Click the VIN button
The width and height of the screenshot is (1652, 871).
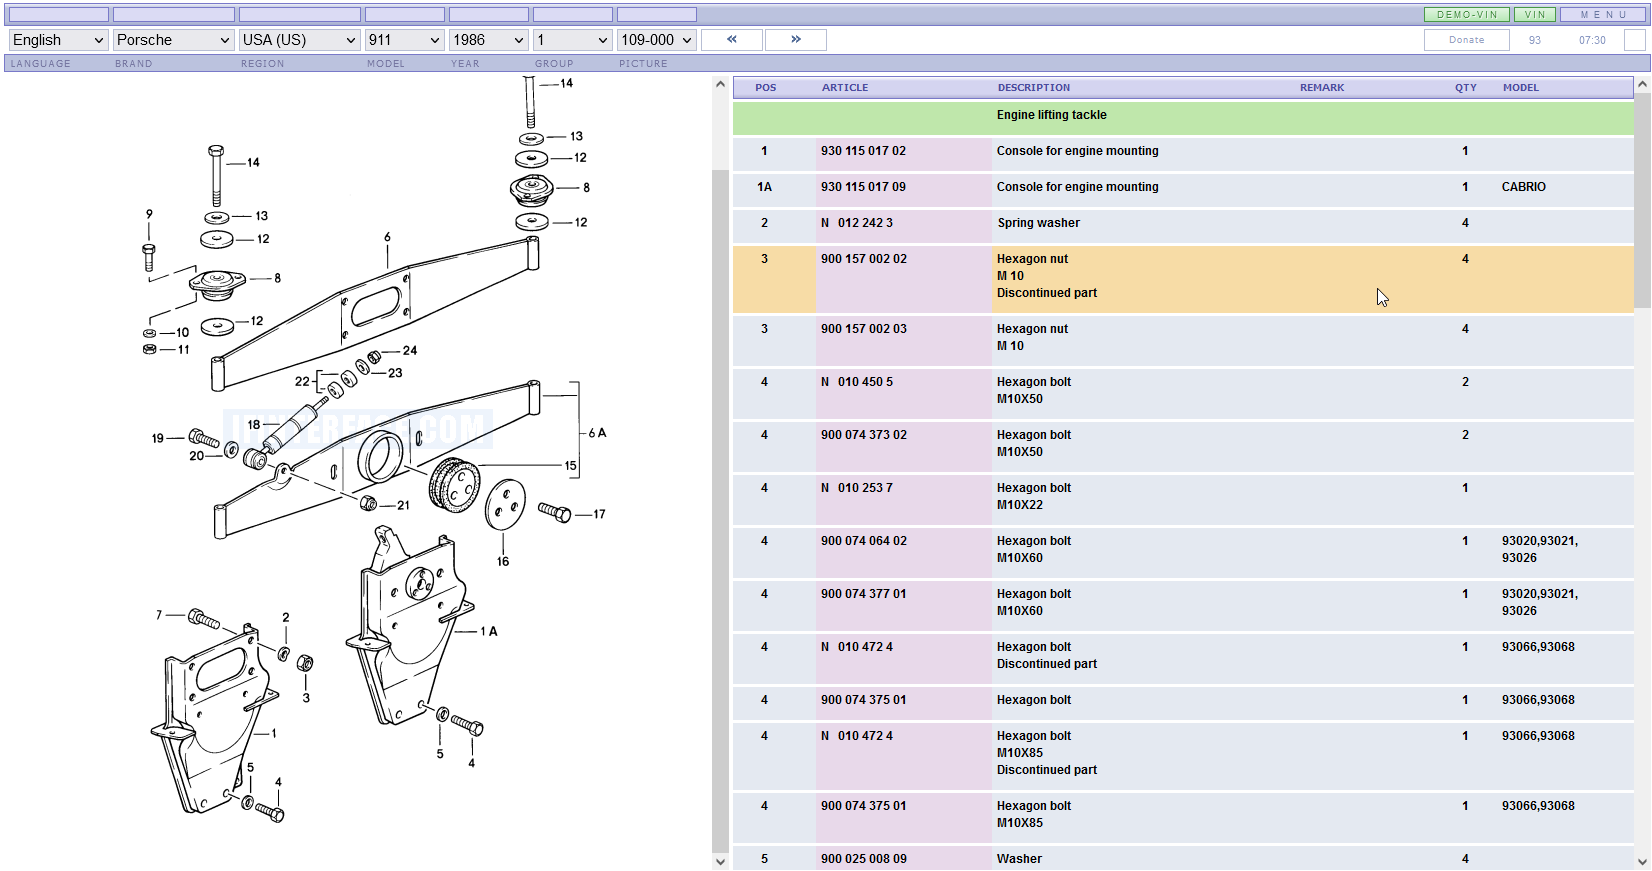(x=1535, y=15)
